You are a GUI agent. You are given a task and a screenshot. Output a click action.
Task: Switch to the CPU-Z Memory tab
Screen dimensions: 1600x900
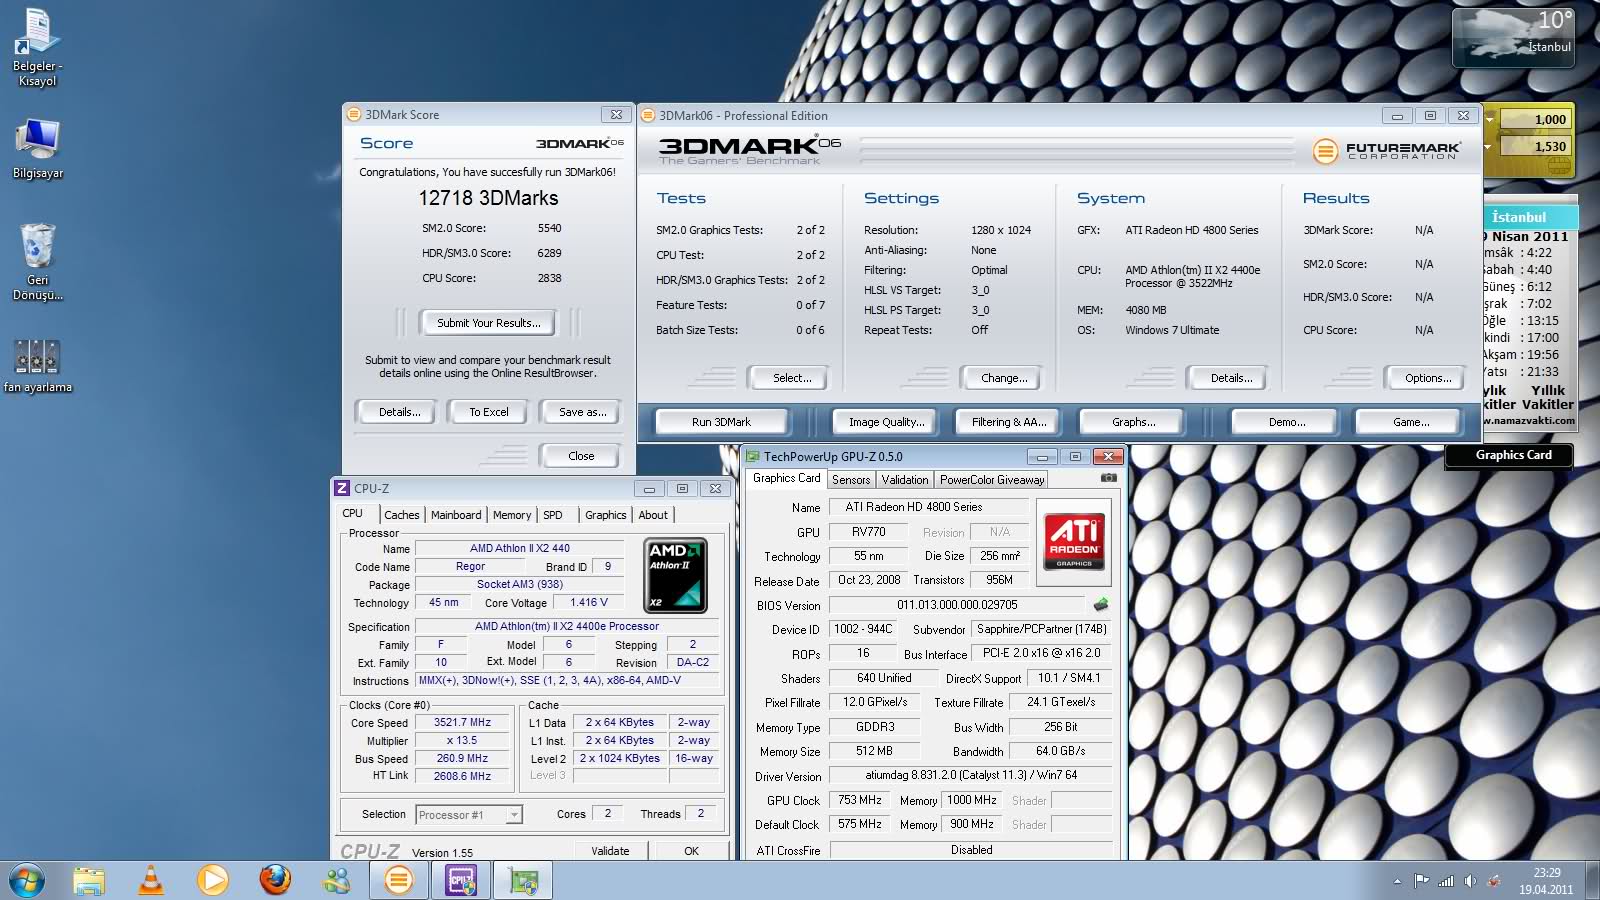pyautogui.click(x=512, y=515)
